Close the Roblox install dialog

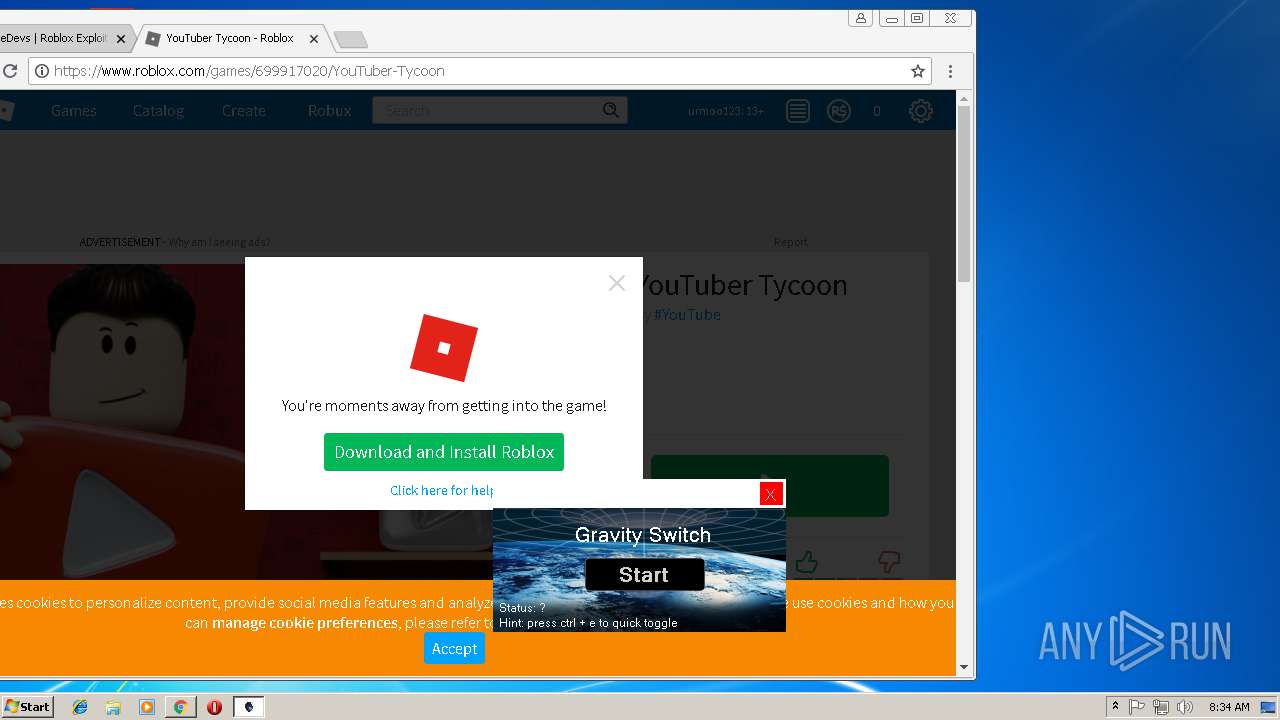point(617,283)
